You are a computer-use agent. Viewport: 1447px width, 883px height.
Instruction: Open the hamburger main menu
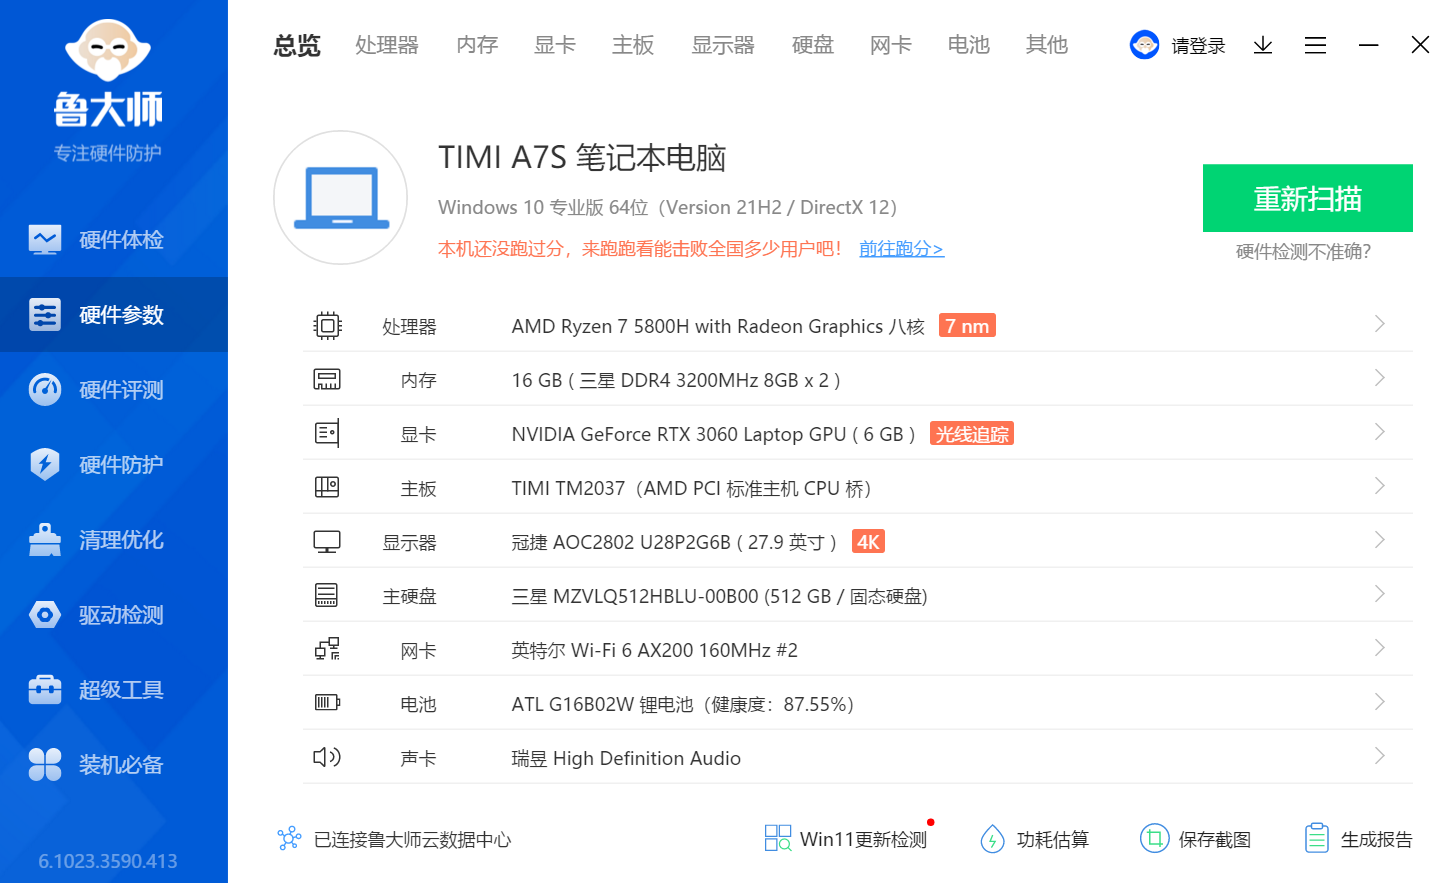pos(1315,45)
